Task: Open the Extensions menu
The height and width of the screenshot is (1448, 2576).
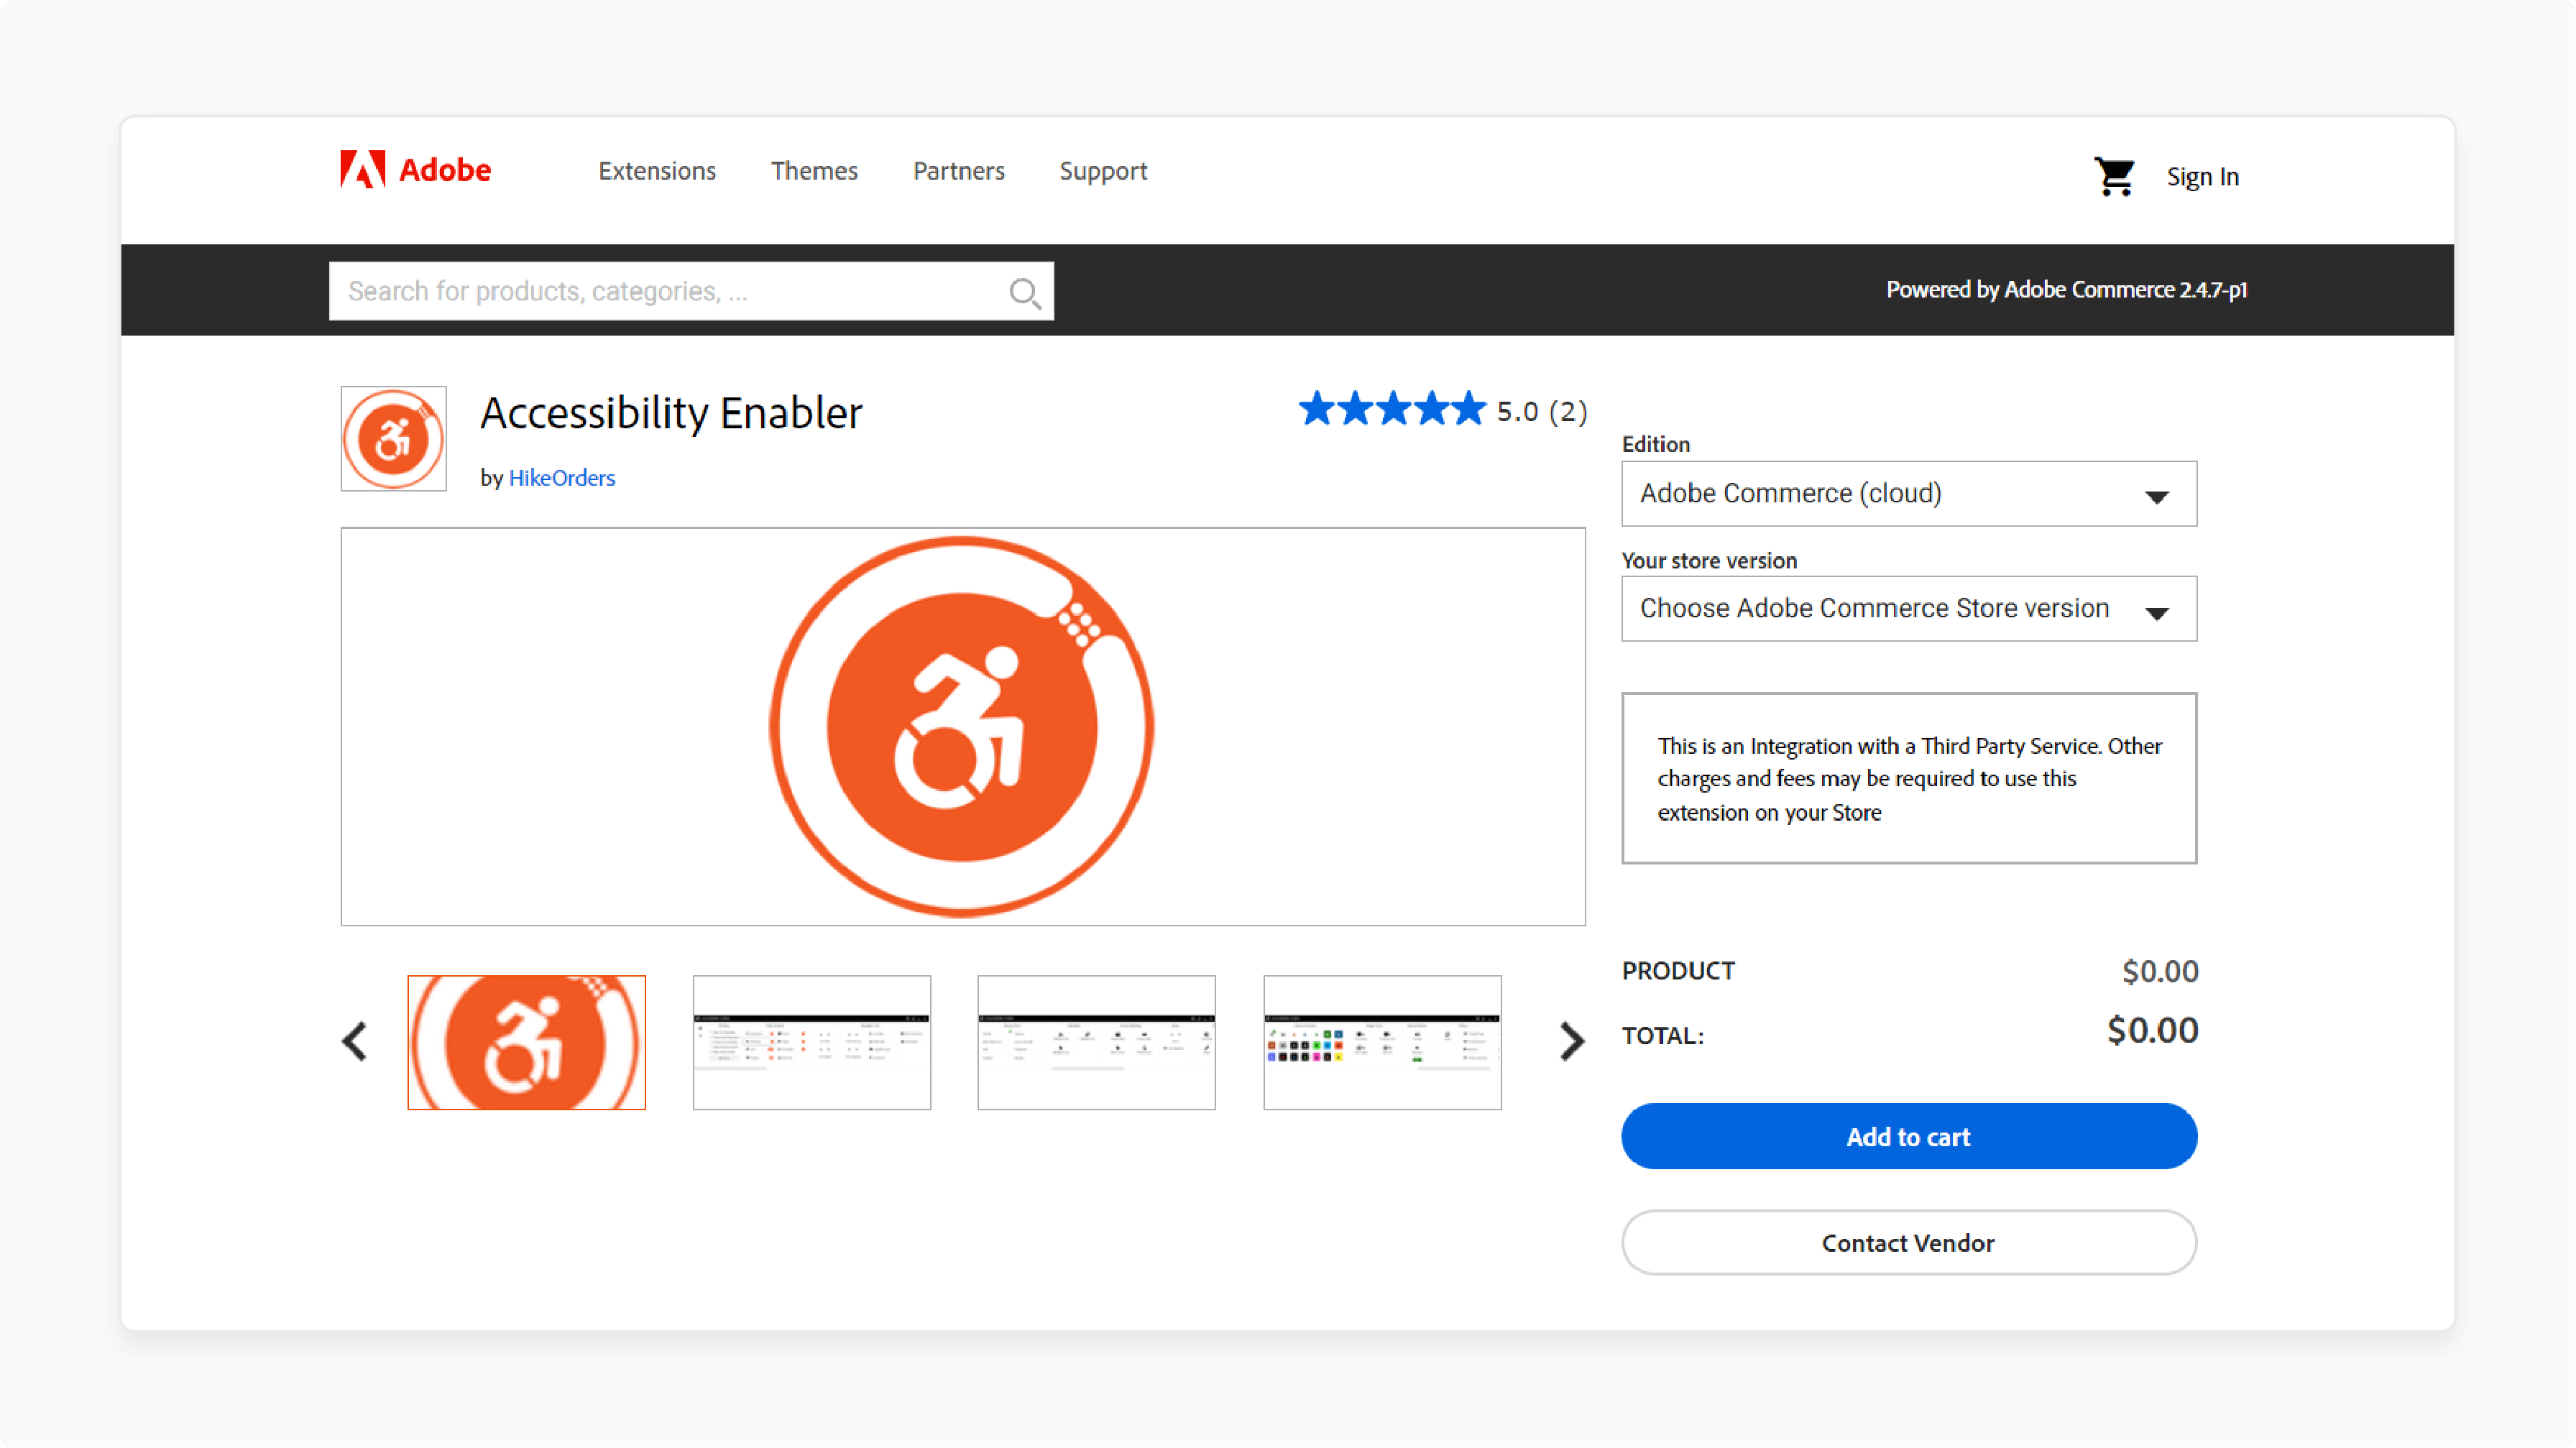Action: coord(657,171)
